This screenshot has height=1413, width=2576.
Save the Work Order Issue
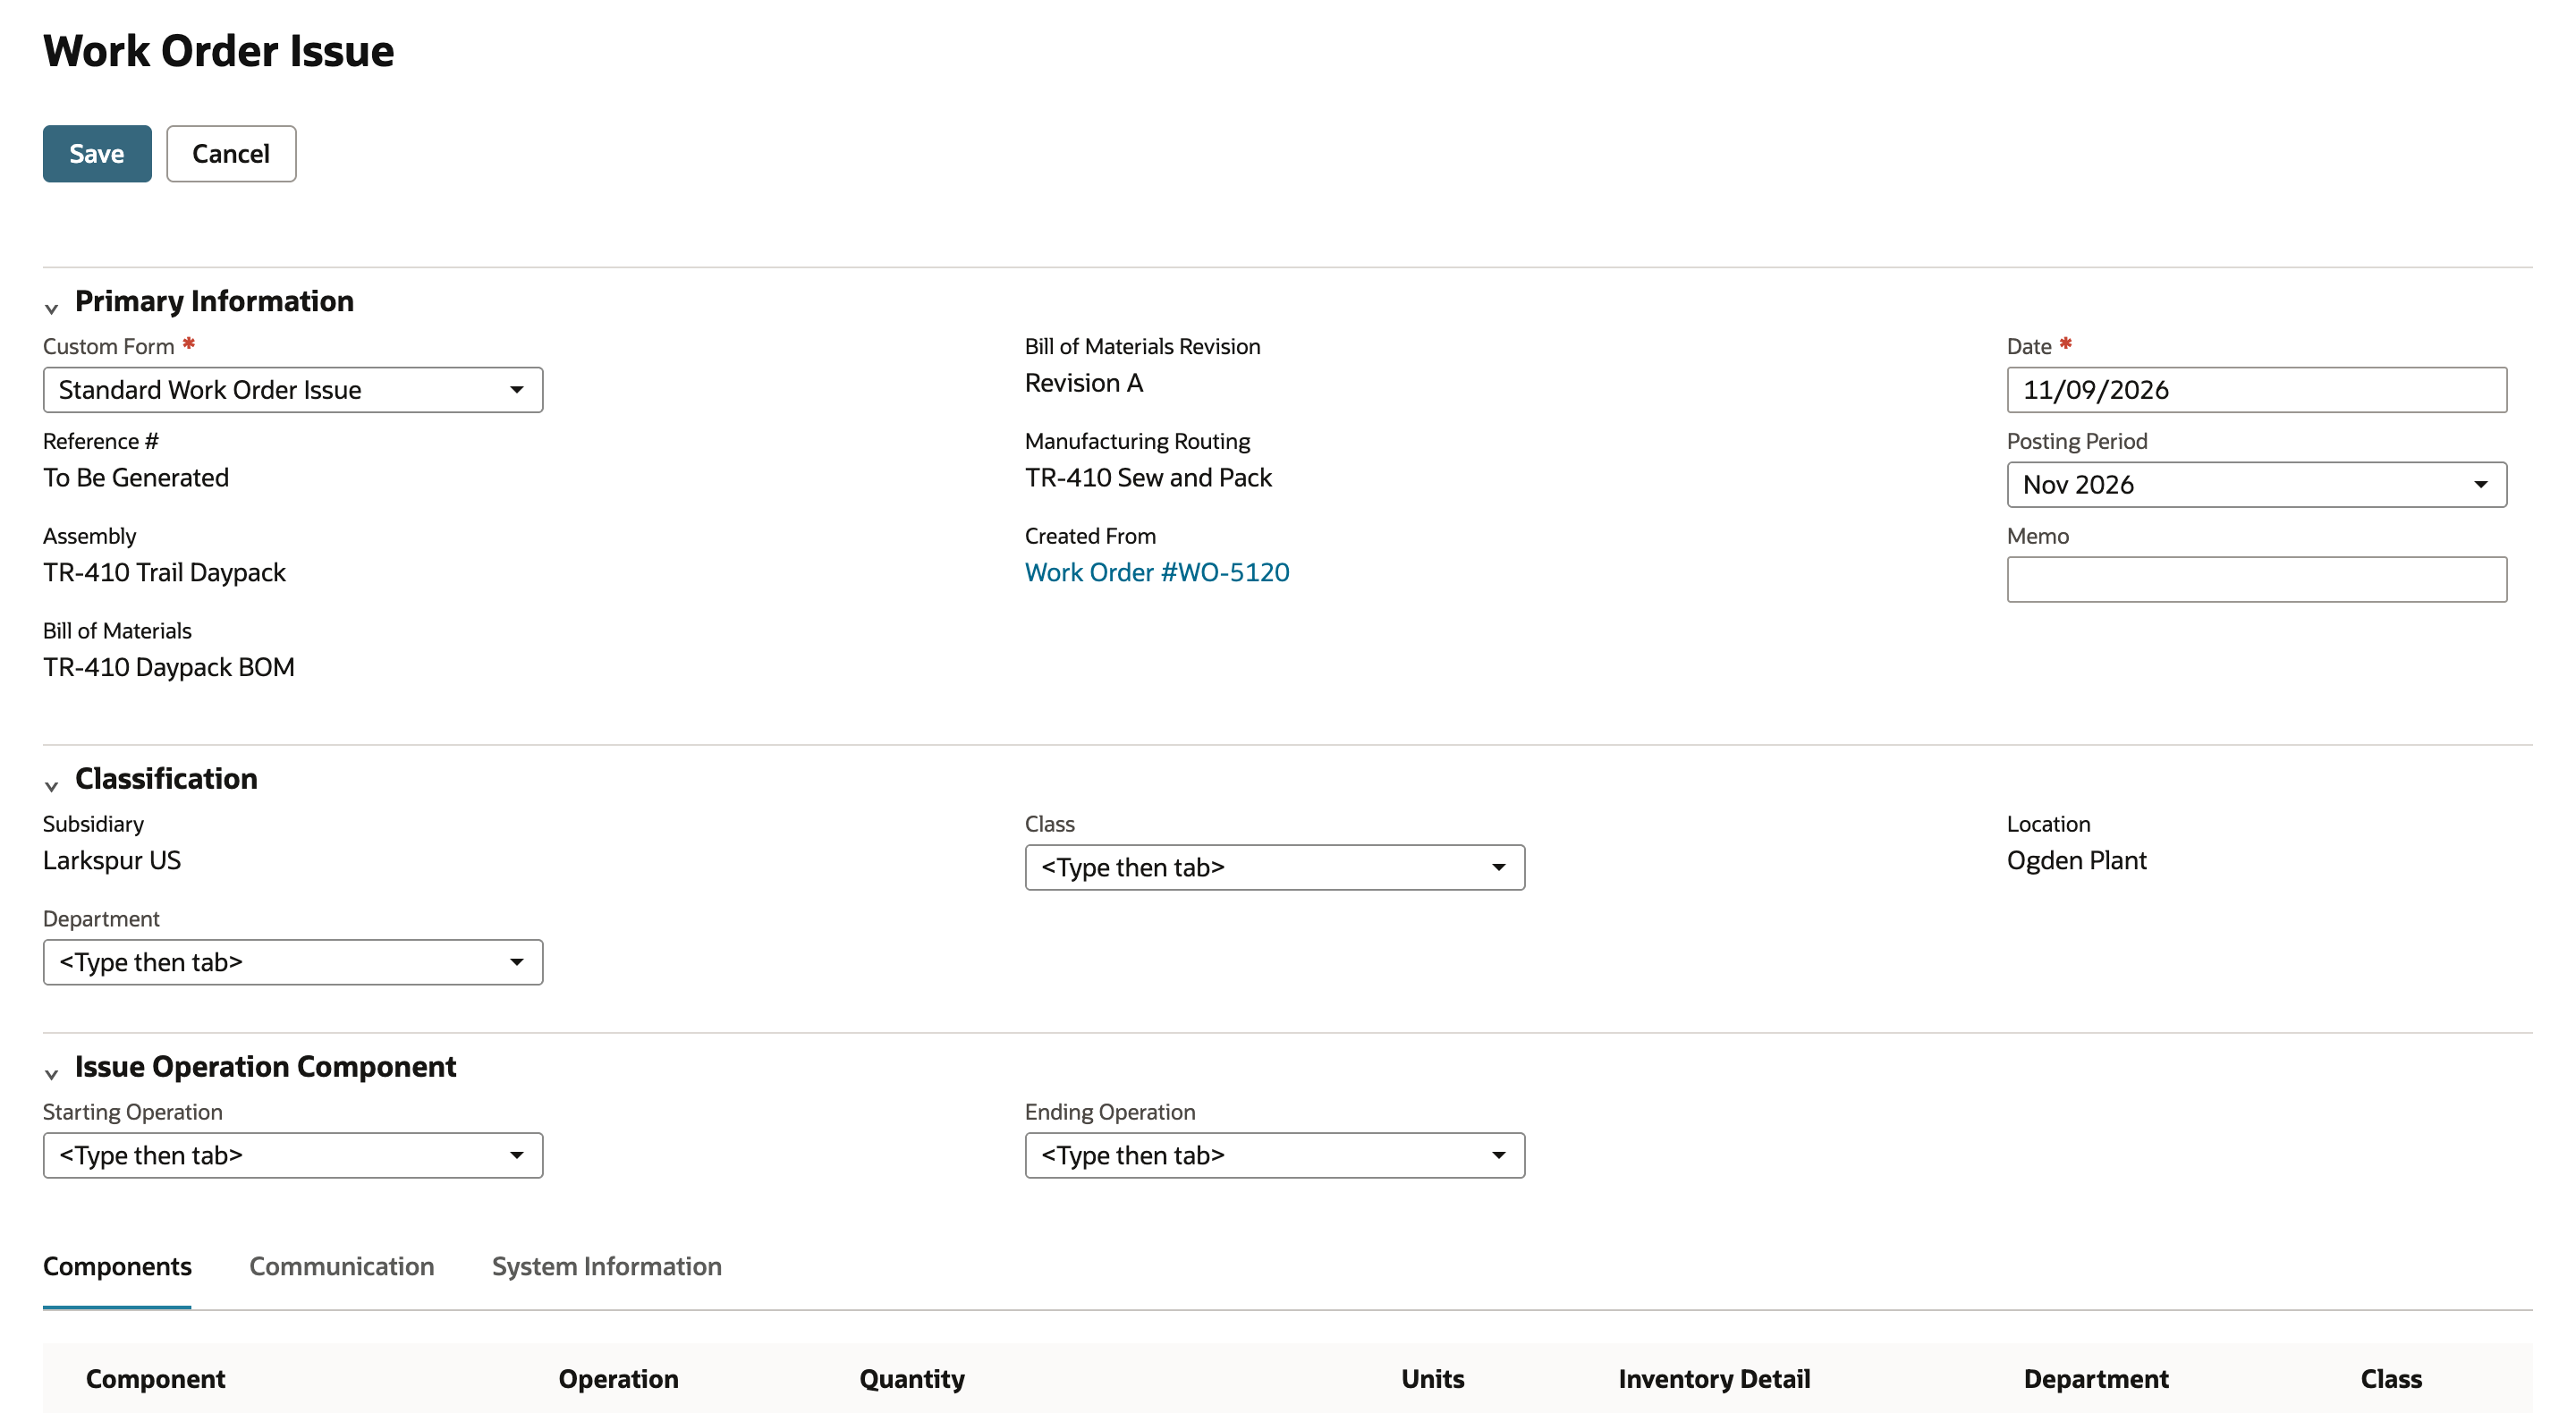pos(97,153)
